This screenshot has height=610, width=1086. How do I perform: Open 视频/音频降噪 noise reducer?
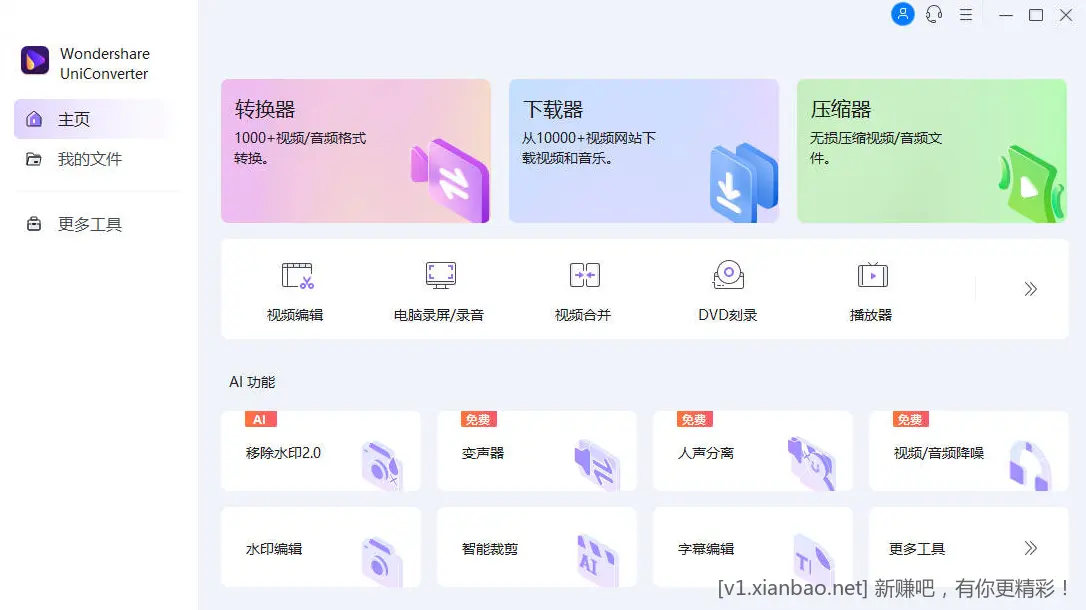tap(968, 451)
